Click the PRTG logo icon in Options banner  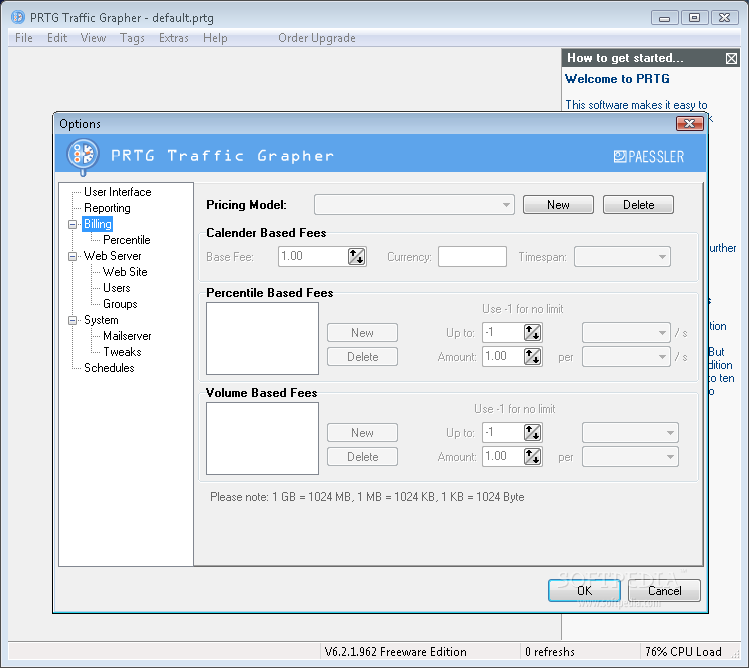pyautogui.click(x=83, y=155)
